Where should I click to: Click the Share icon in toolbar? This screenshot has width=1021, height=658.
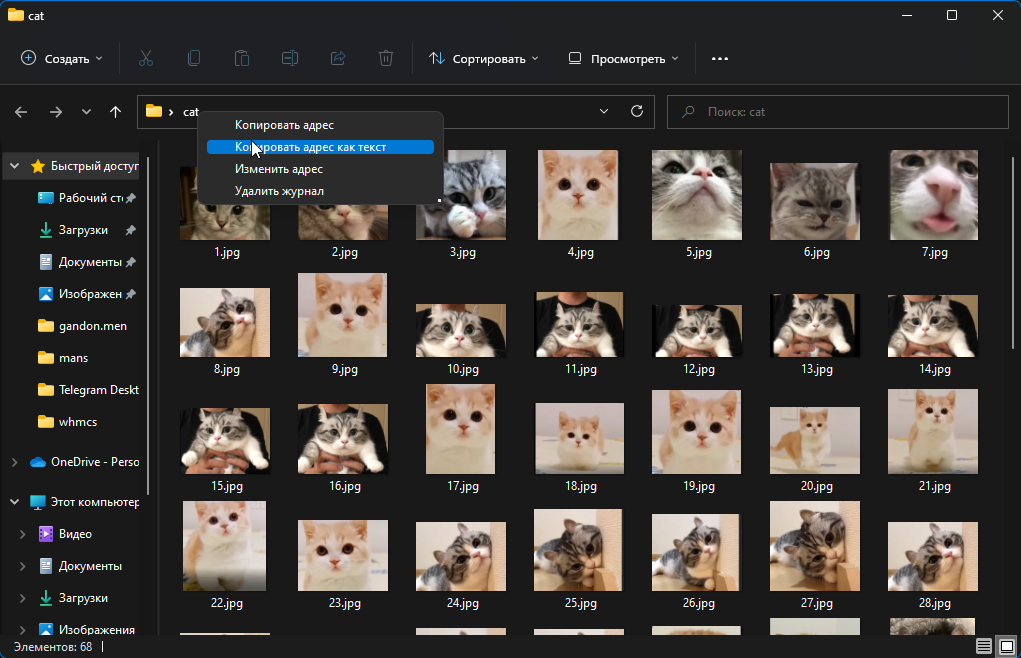coord(338,59)
